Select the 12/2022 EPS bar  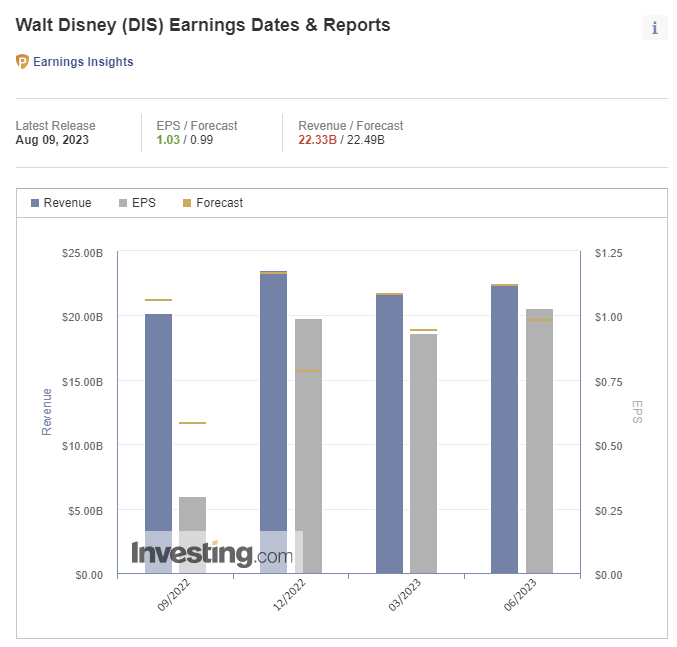tap(308, 446)
